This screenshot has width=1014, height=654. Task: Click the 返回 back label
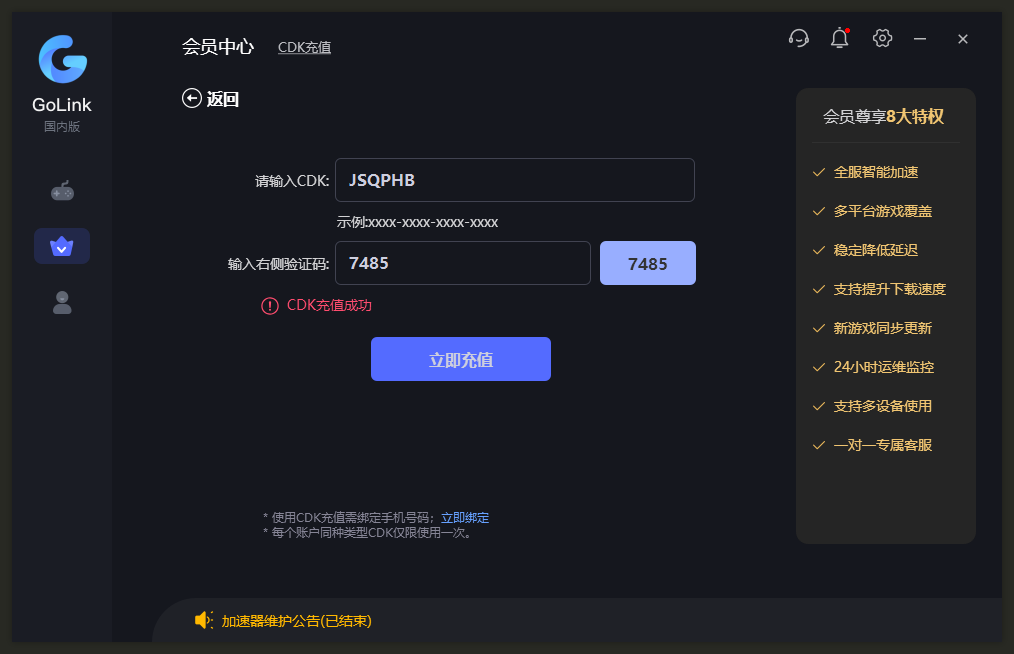click(222, 99)
